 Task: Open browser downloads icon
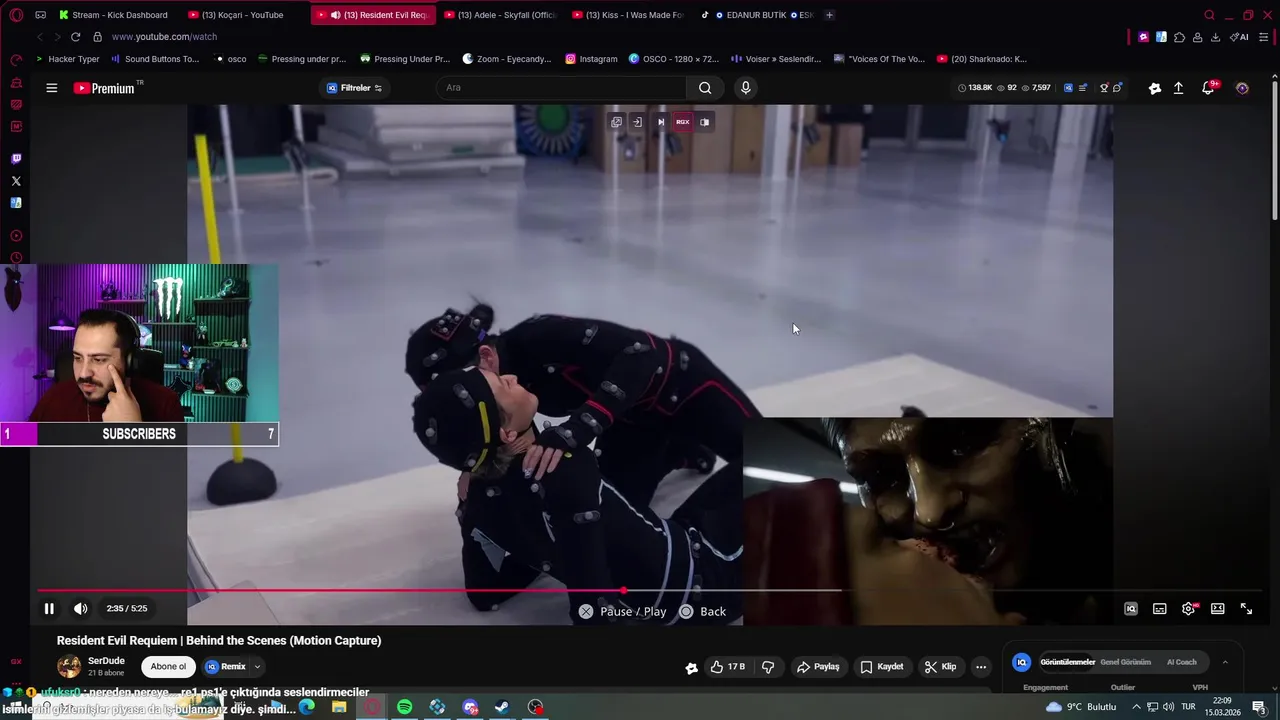(x=1215, y=37)
